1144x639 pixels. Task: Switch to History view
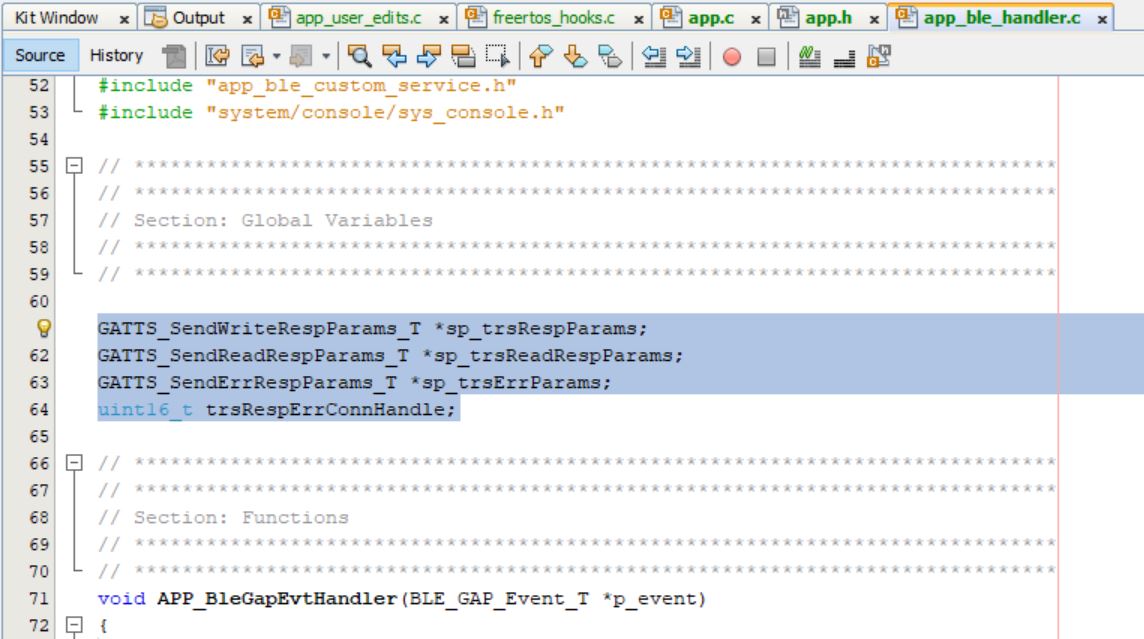tap(116, 56)
